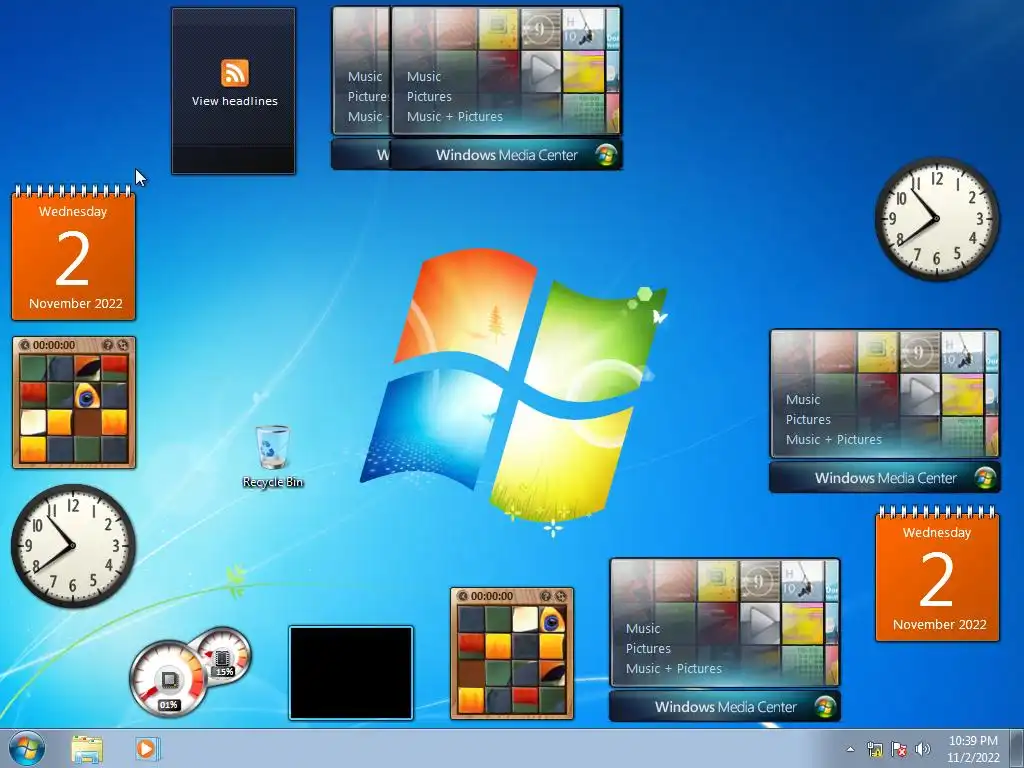The image size is (1024, 768).
Task: Open the Recycle Bin desktop icon
Action: [272, 456]
